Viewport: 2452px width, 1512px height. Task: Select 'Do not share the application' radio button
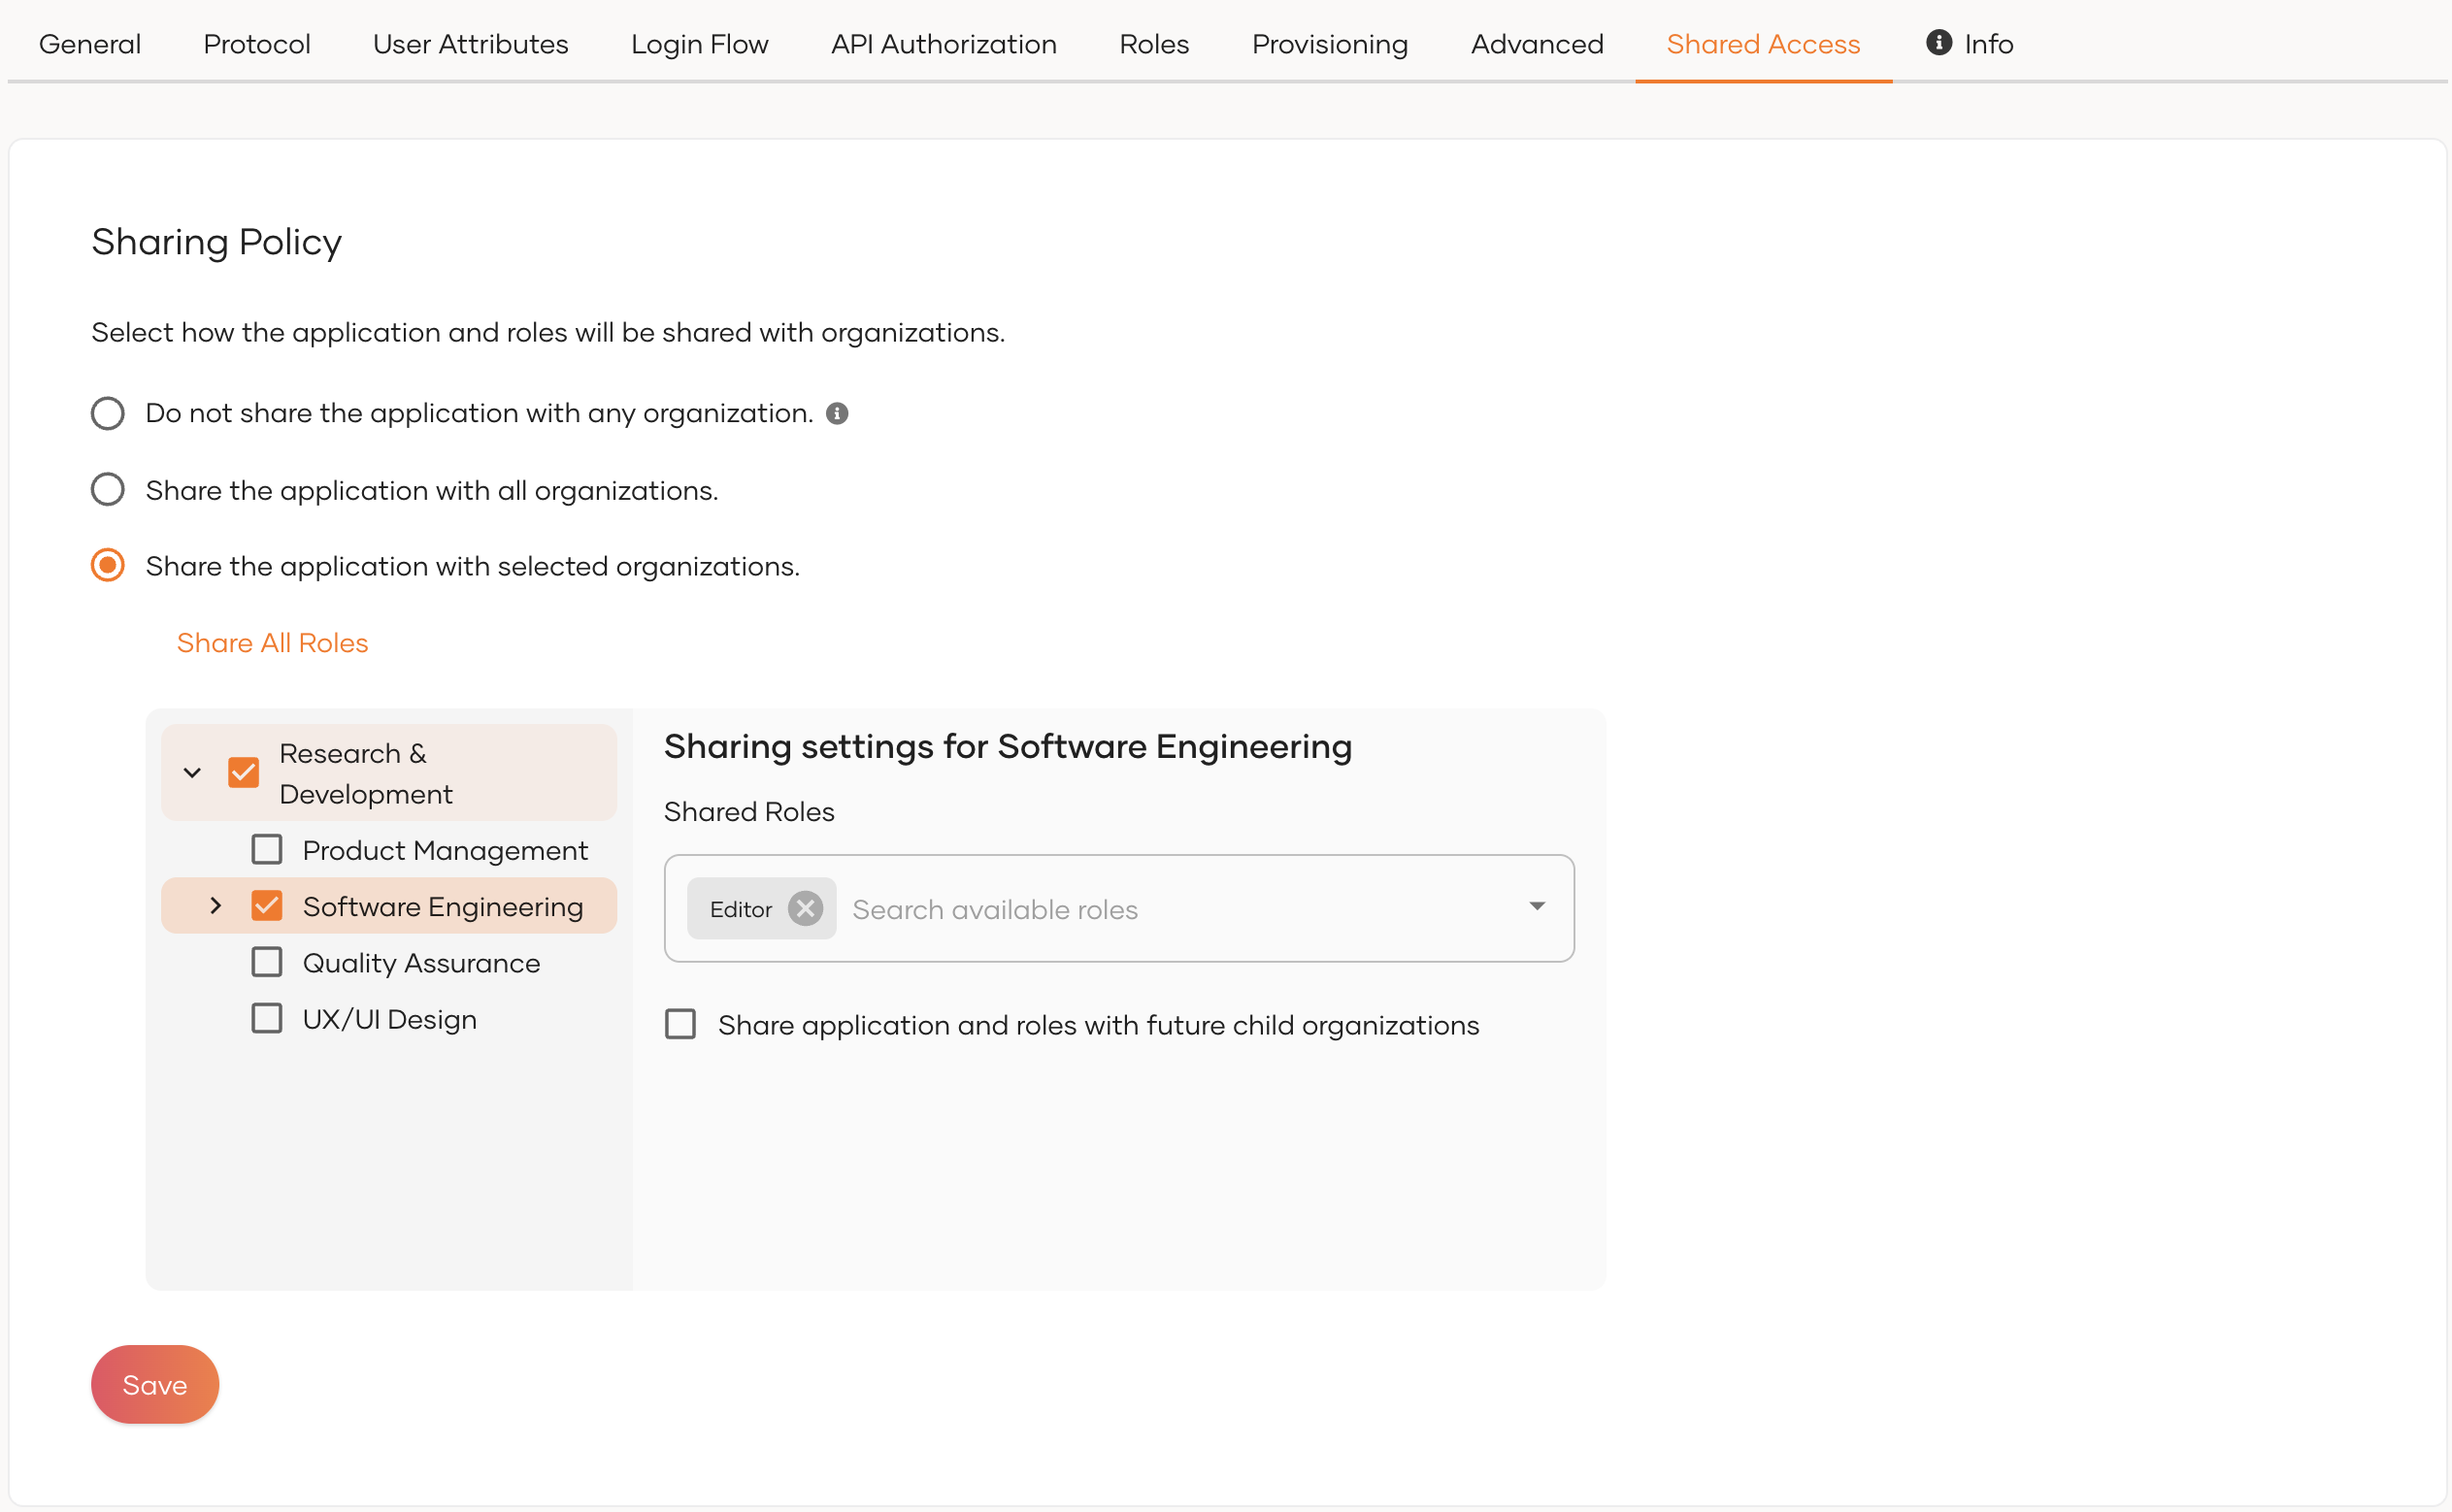point(108,414)
